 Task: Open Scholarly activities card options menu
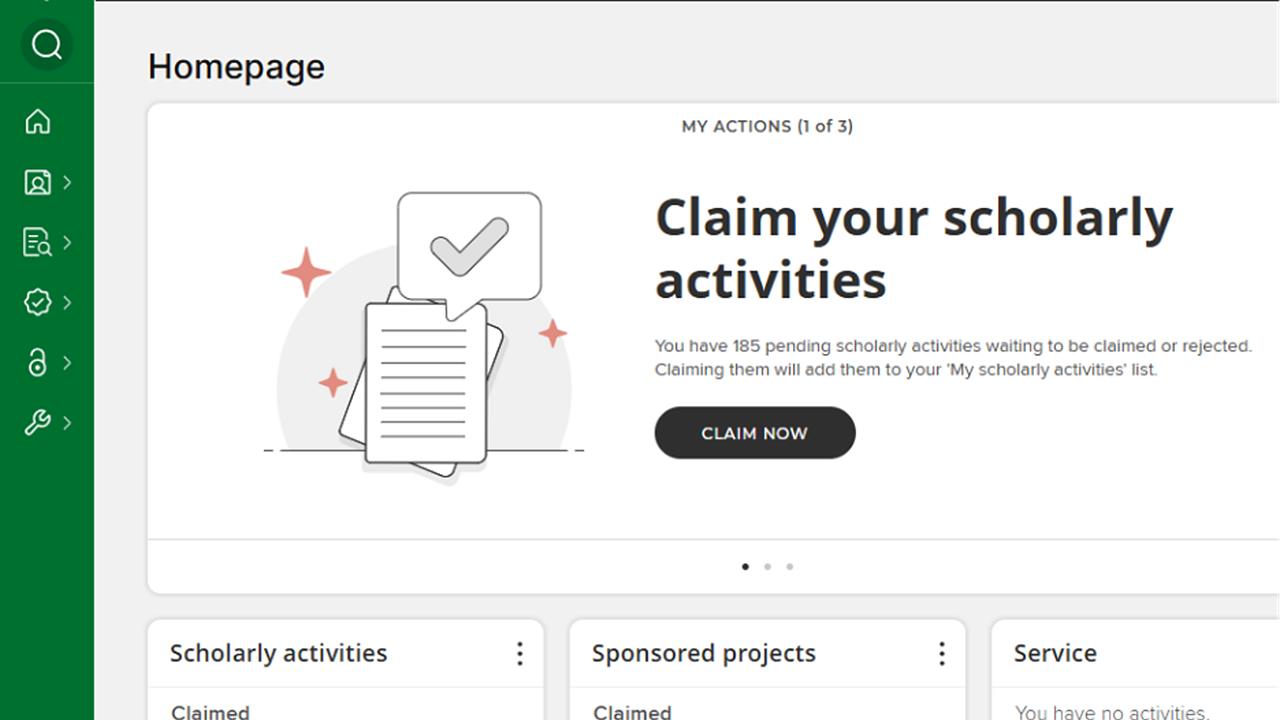point(520,654)
